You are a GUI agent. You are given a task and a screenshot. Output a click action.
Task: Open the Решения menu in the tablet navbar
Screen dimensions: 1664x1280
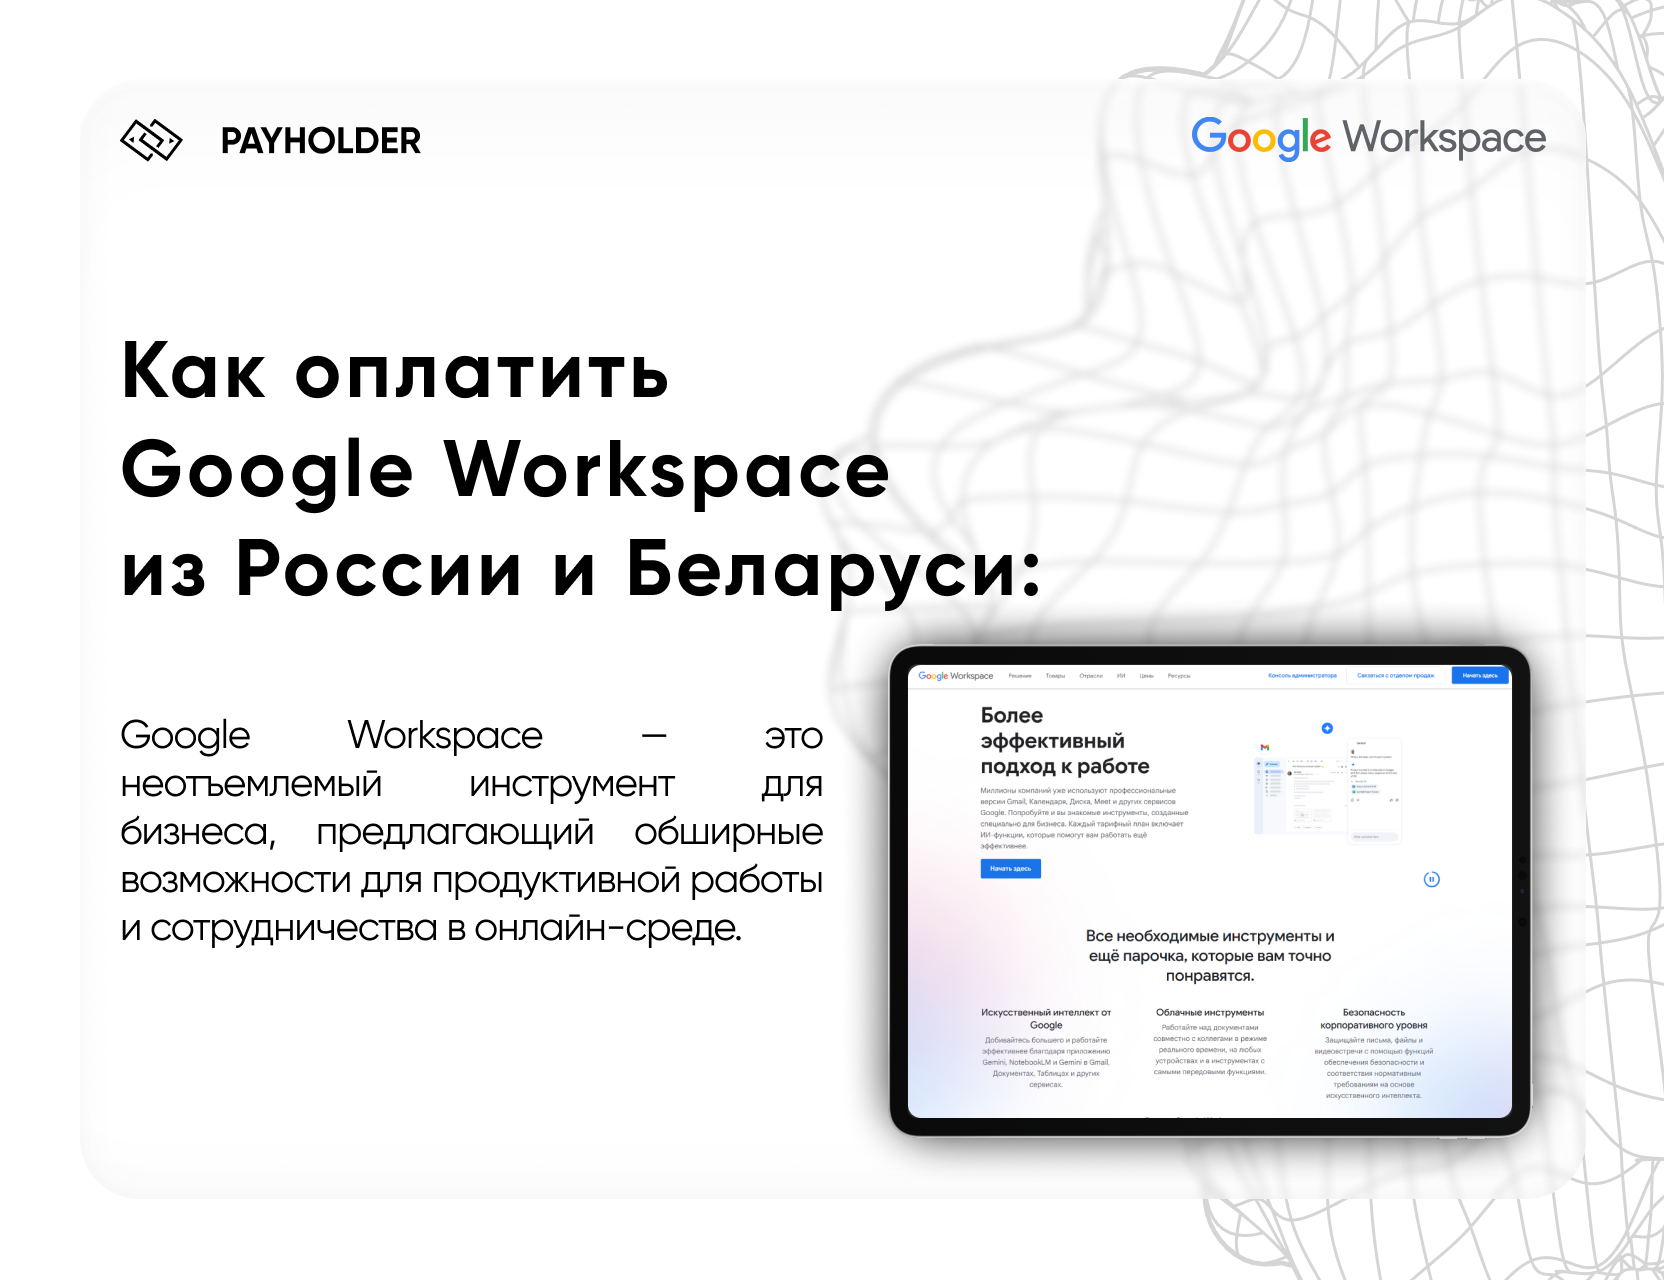point(1020,676)
